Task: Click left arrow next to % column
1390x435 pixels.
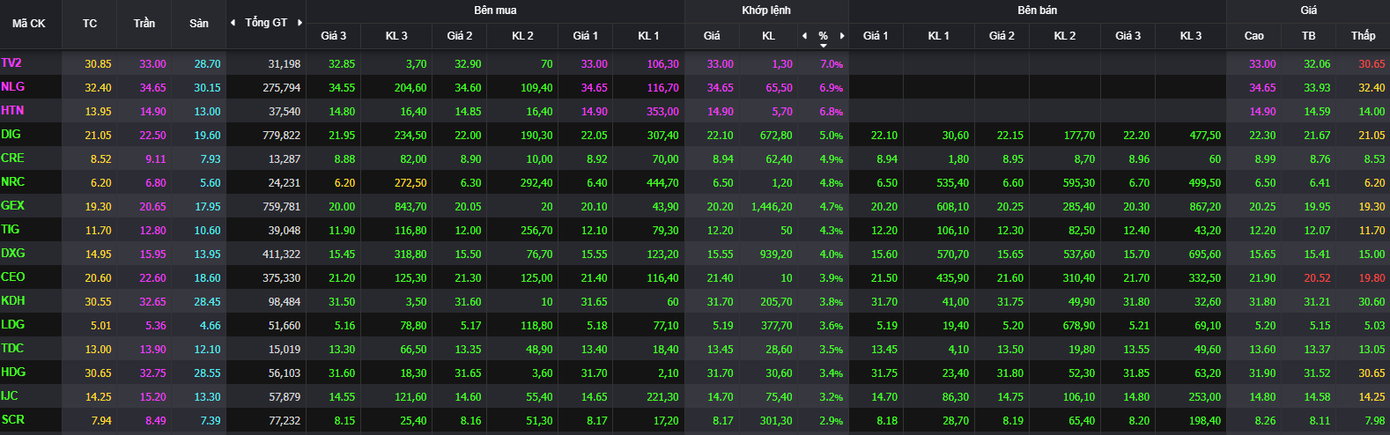Action: coord(804,36)
